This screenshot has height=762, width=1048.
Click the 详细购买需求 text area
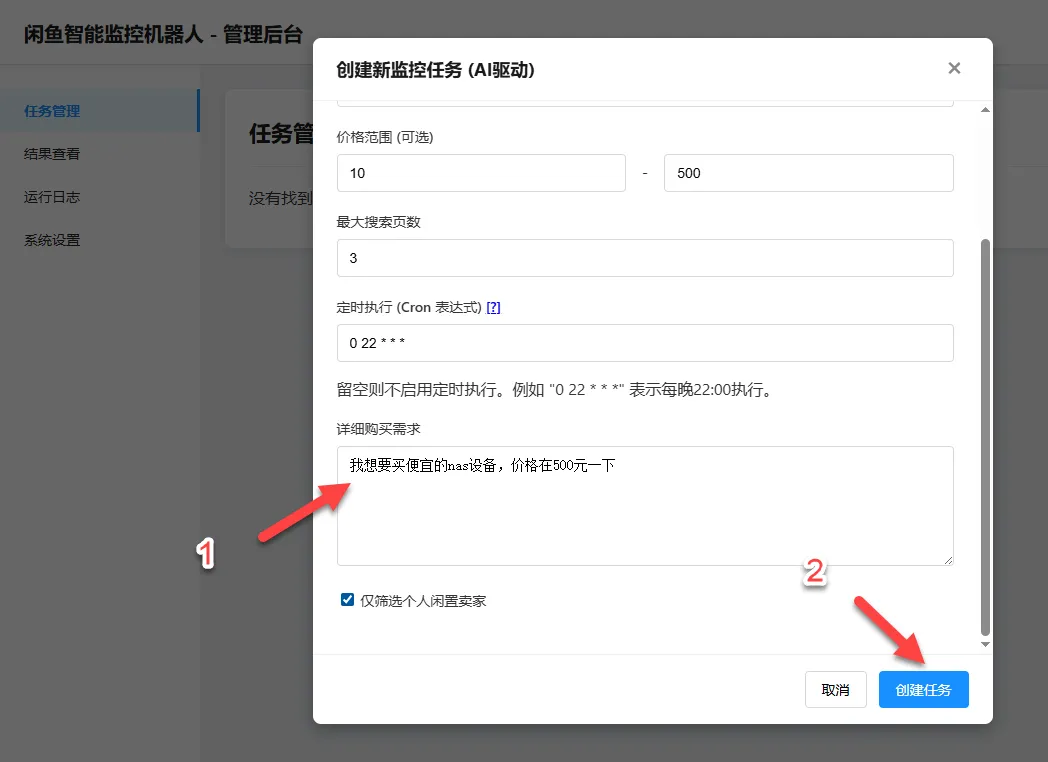645,505
